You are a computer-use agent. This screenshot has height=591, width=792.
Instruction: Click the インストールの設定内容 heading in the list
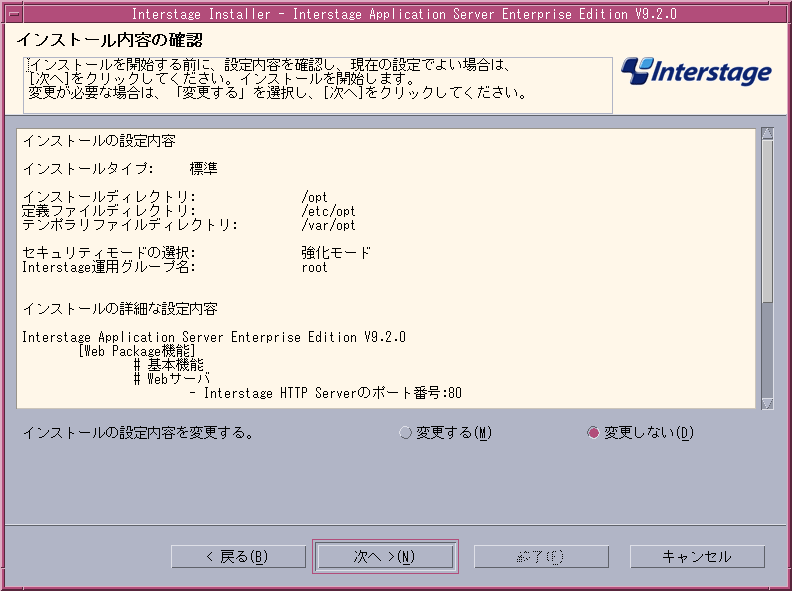[x=99, y=141]
